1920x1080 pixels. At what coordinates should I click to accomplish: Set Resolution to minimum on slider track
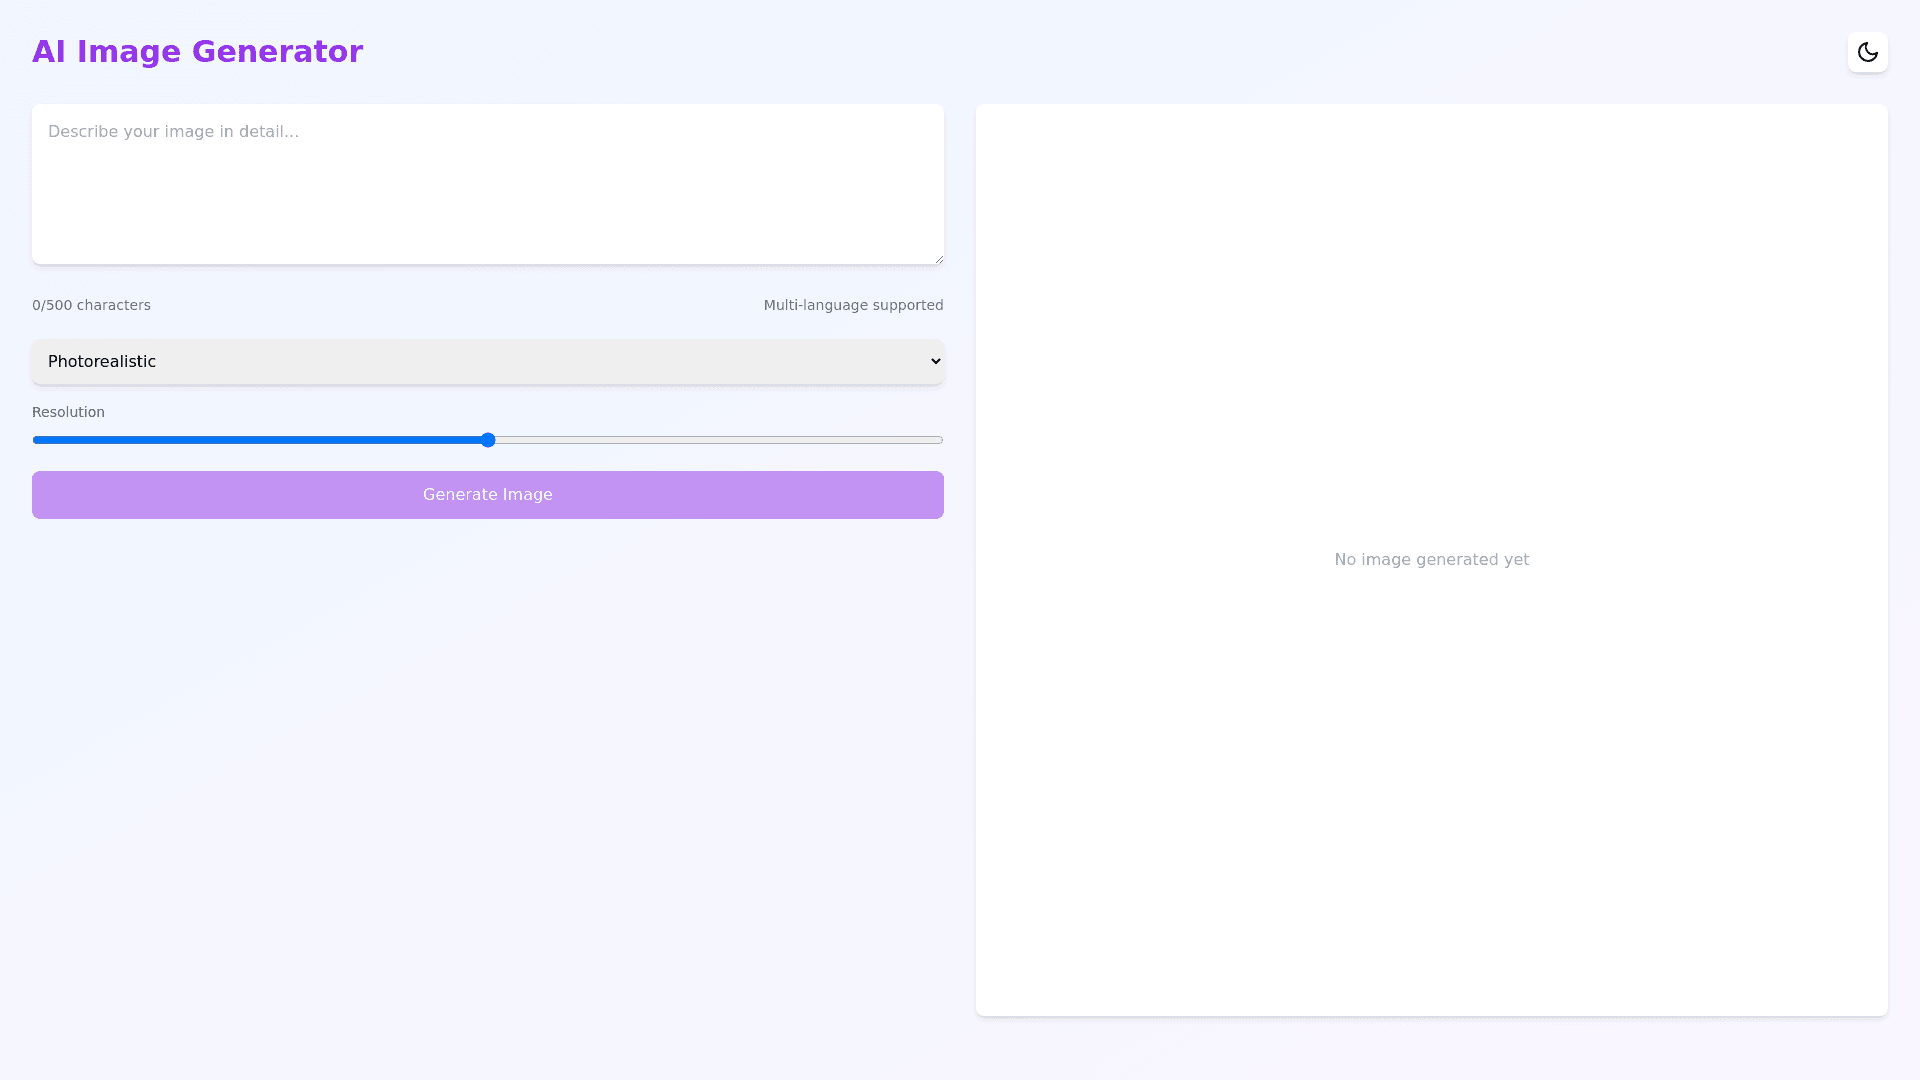36,440
